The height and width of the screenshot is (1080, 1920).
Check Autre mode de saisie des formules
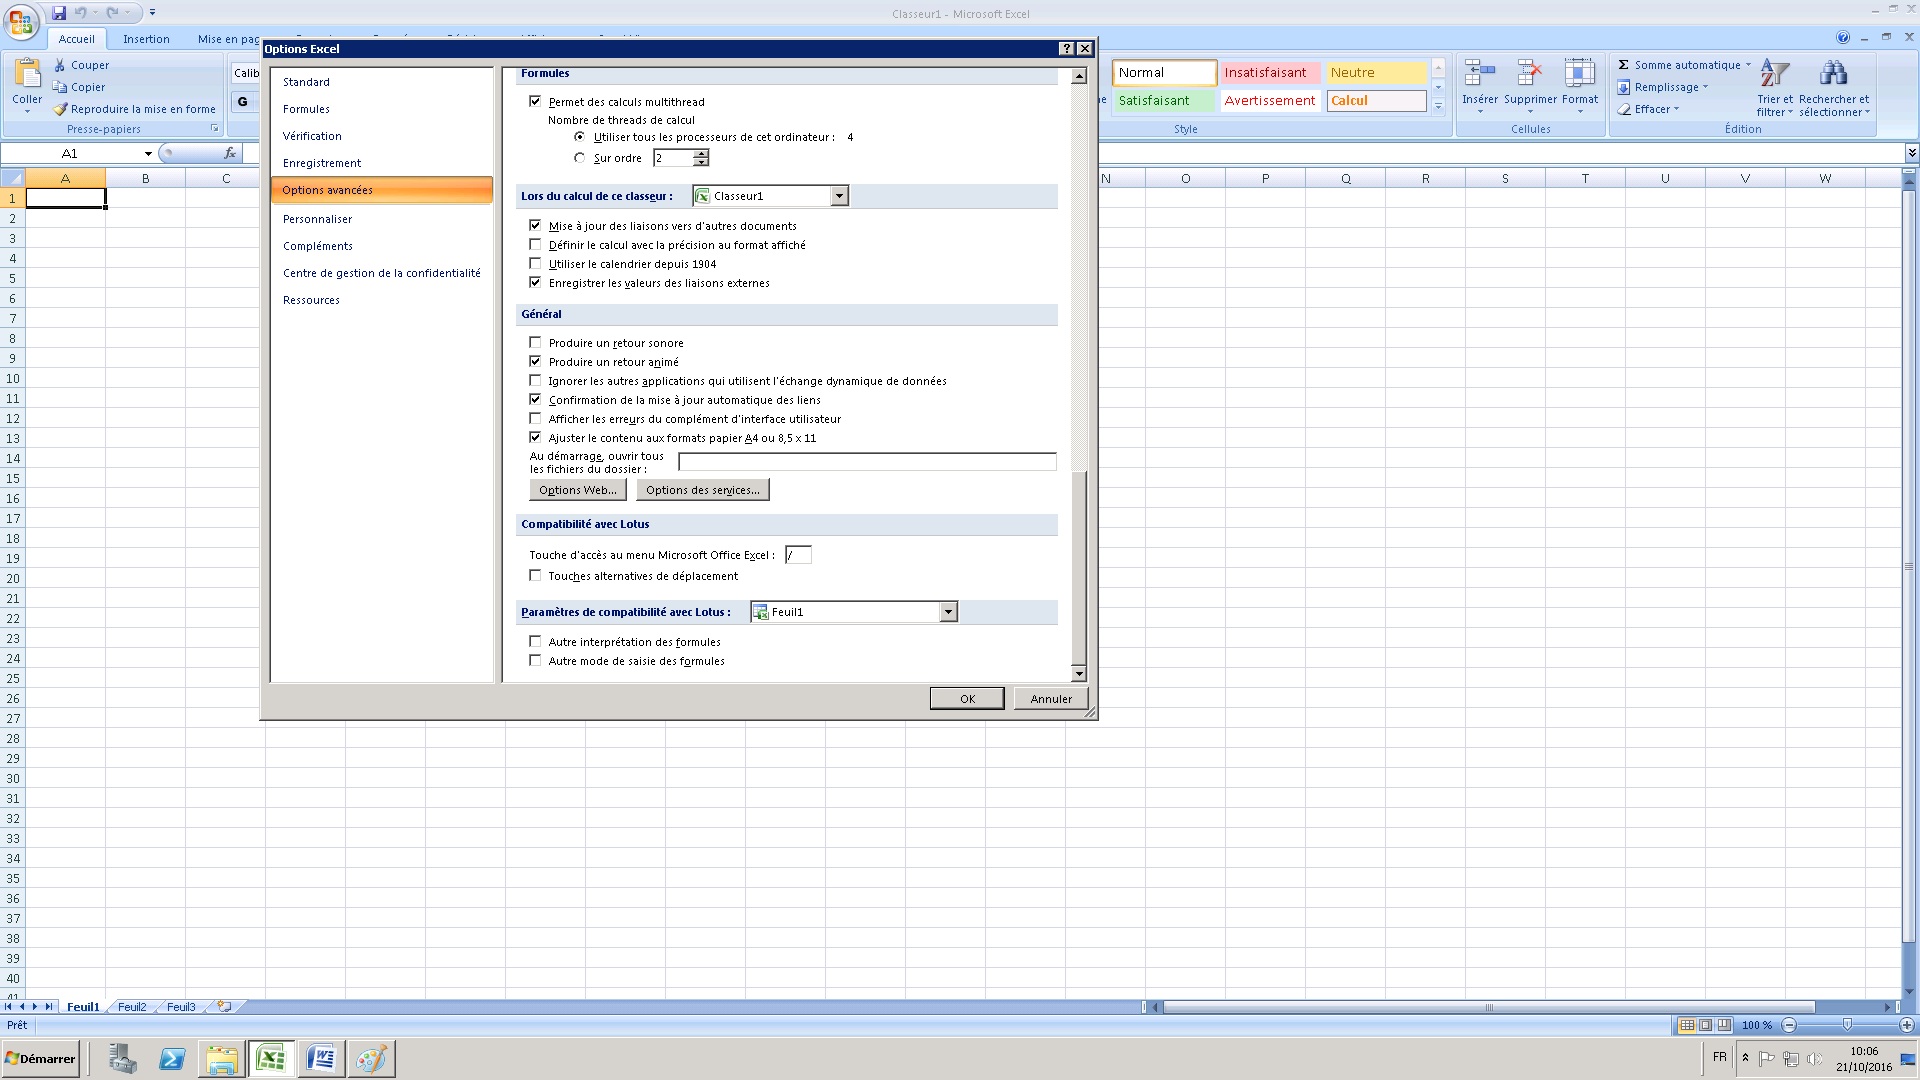pos(535,660)
